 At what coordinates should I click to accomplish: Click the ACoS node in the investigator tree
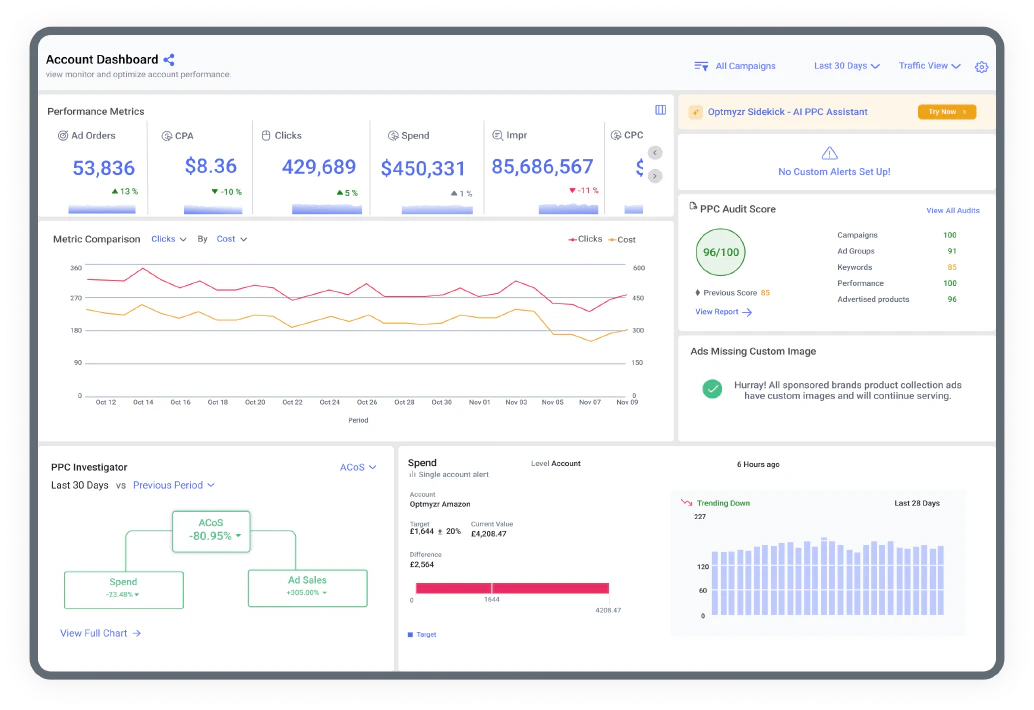(x=210, y=530)
